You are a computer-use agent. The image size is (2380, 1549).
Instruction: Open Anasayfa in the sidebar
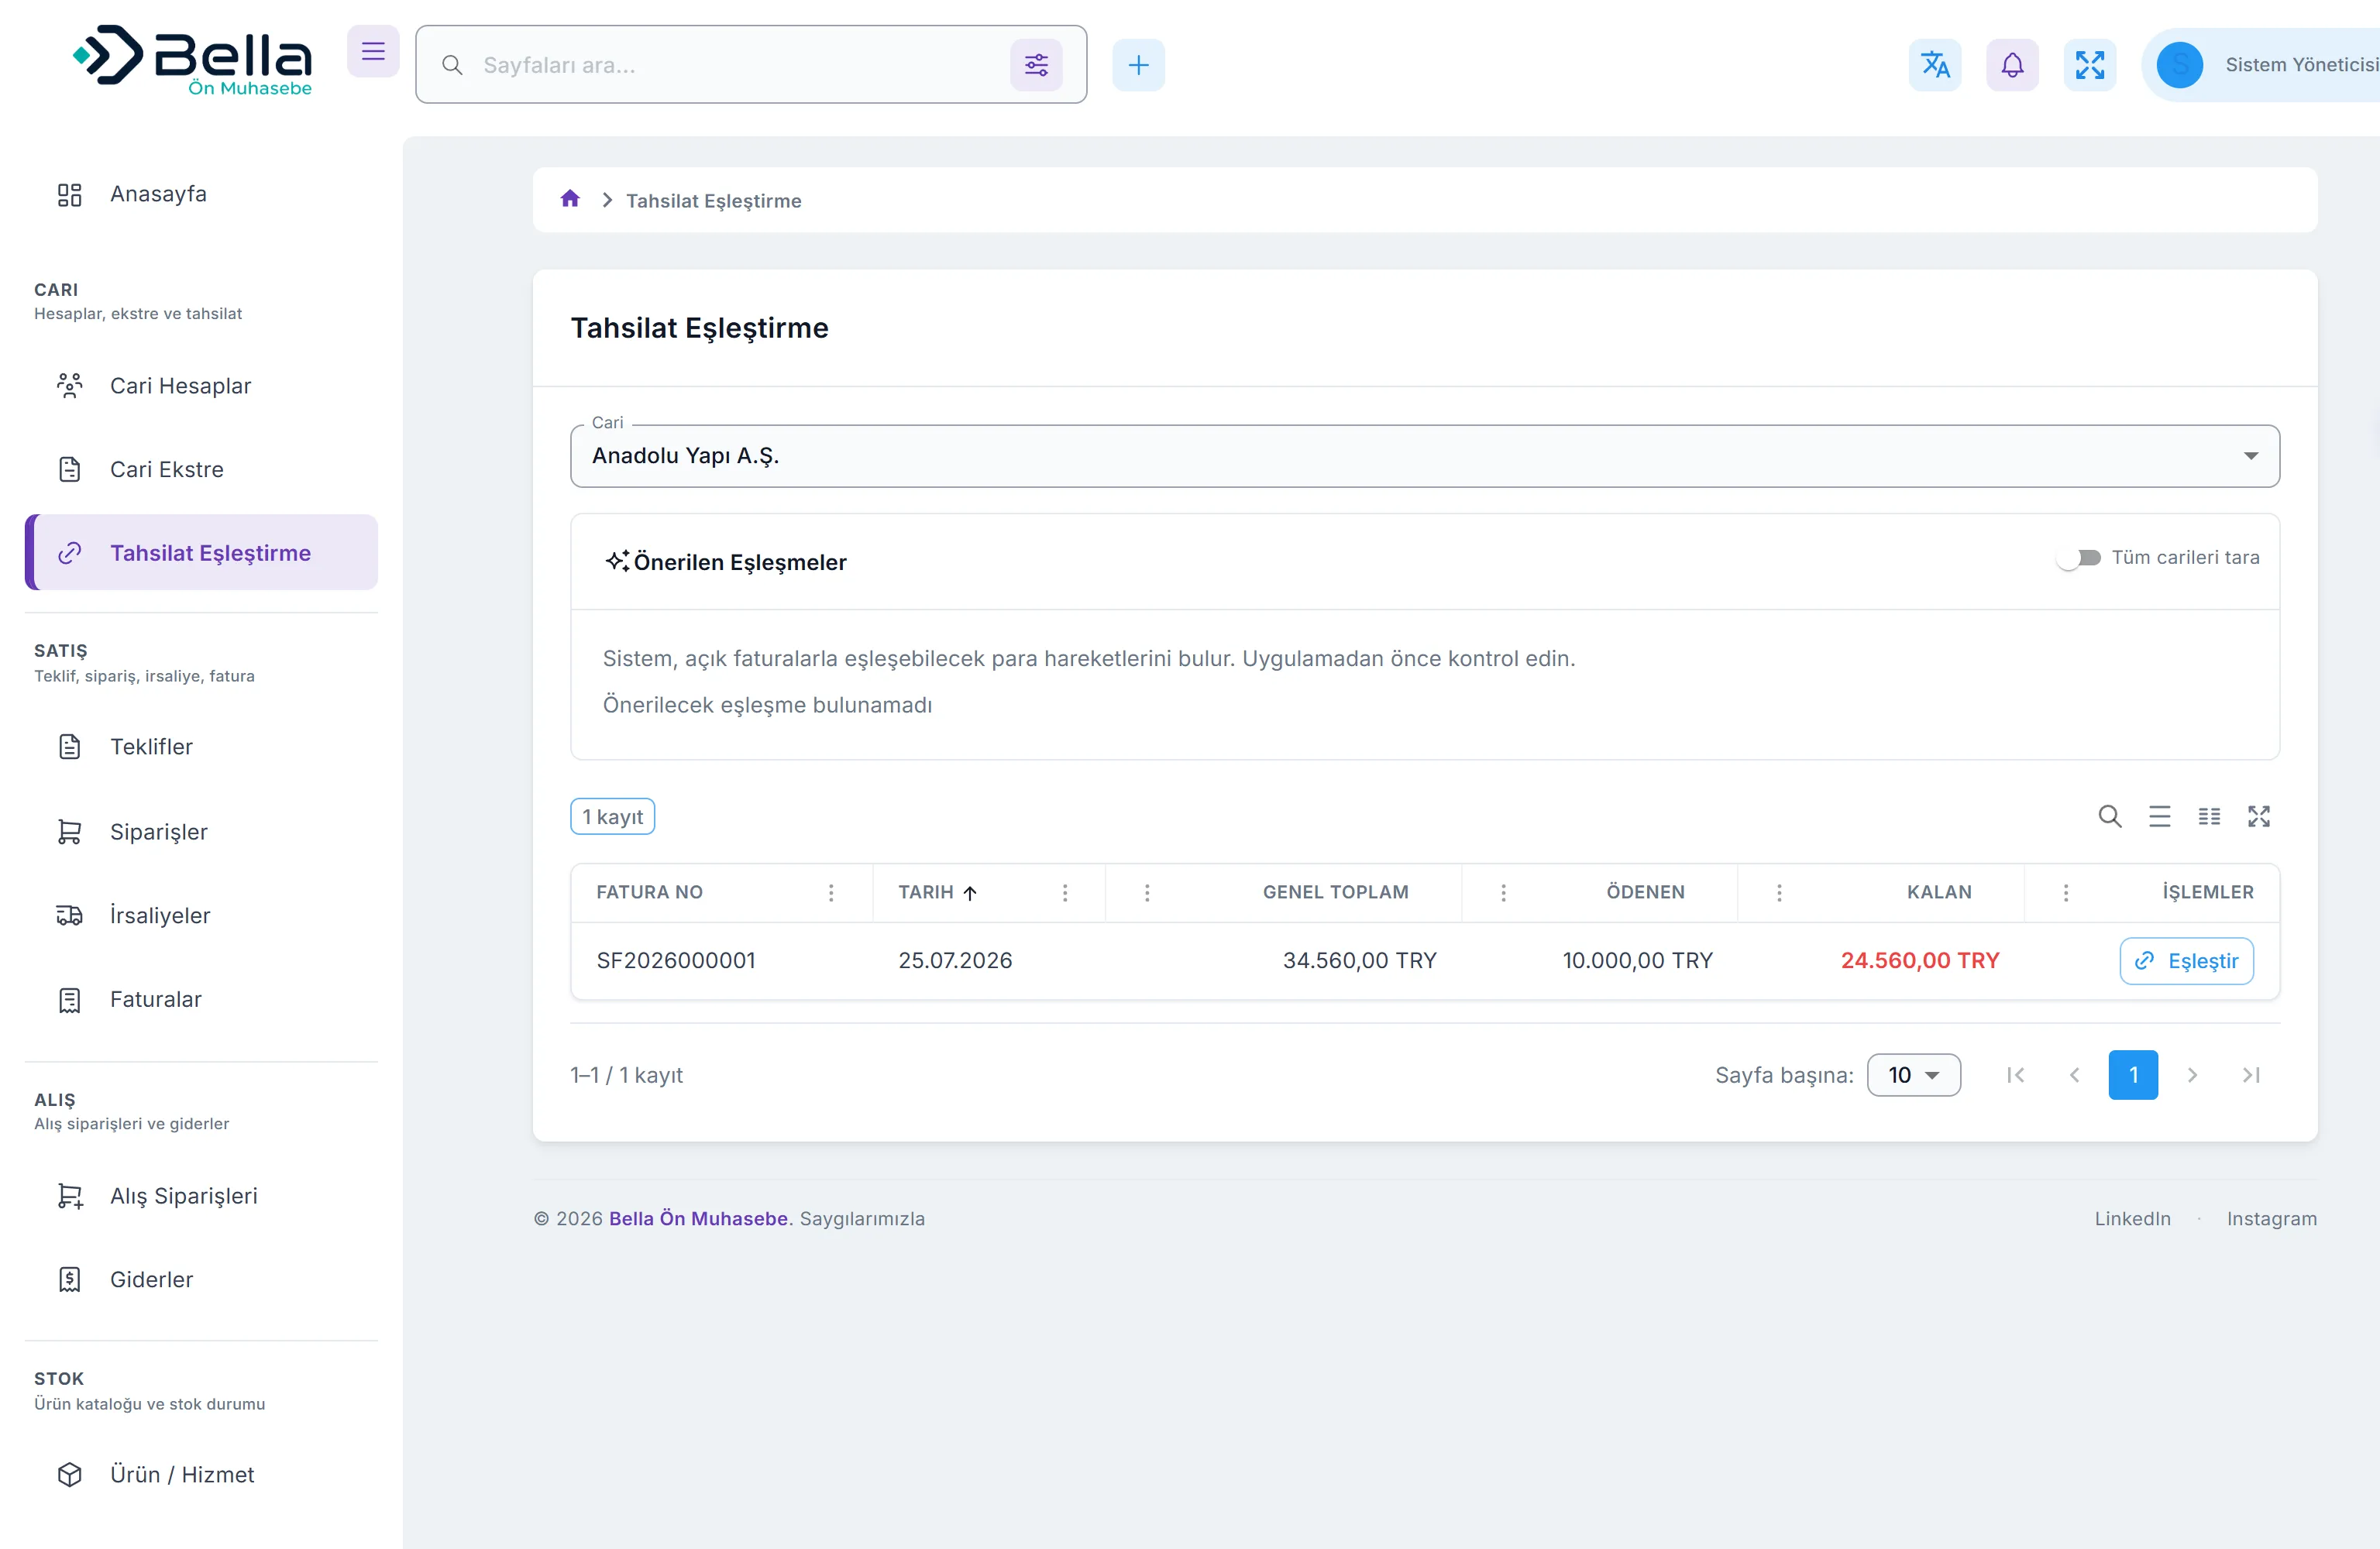coord(201,194)
